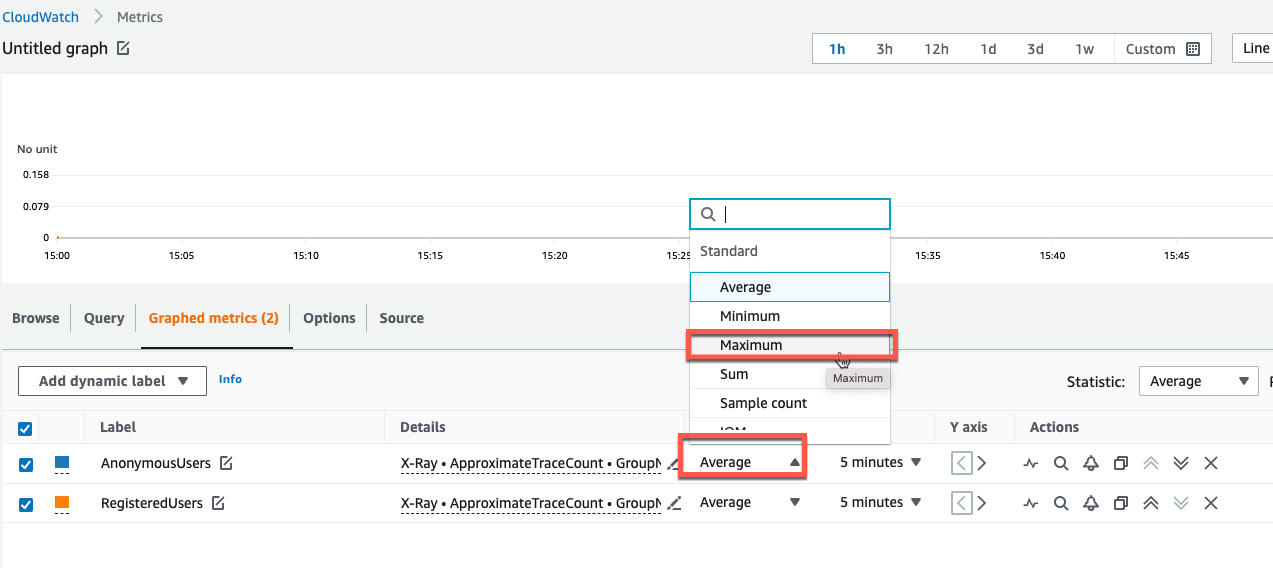The width and height of the screenshot is (1273, 568).
Task: Toggle the select-all metrics checkbox
Action: tap(25, 428)
